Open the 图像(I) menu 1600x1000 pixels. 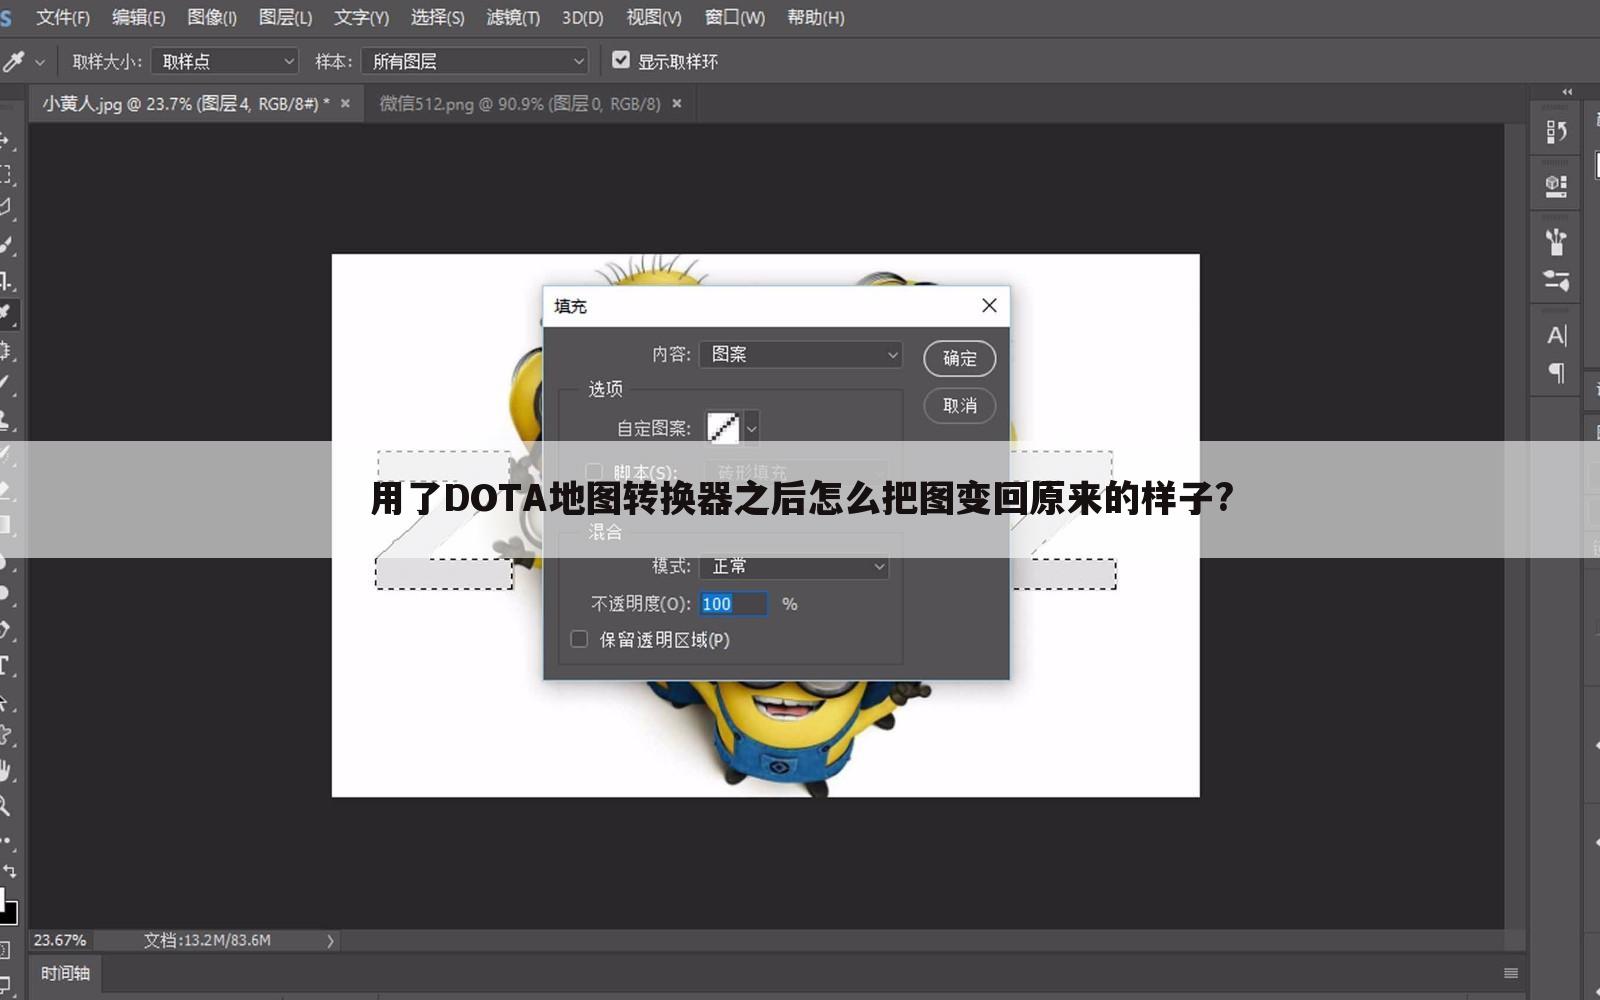[x=212, y=18]
